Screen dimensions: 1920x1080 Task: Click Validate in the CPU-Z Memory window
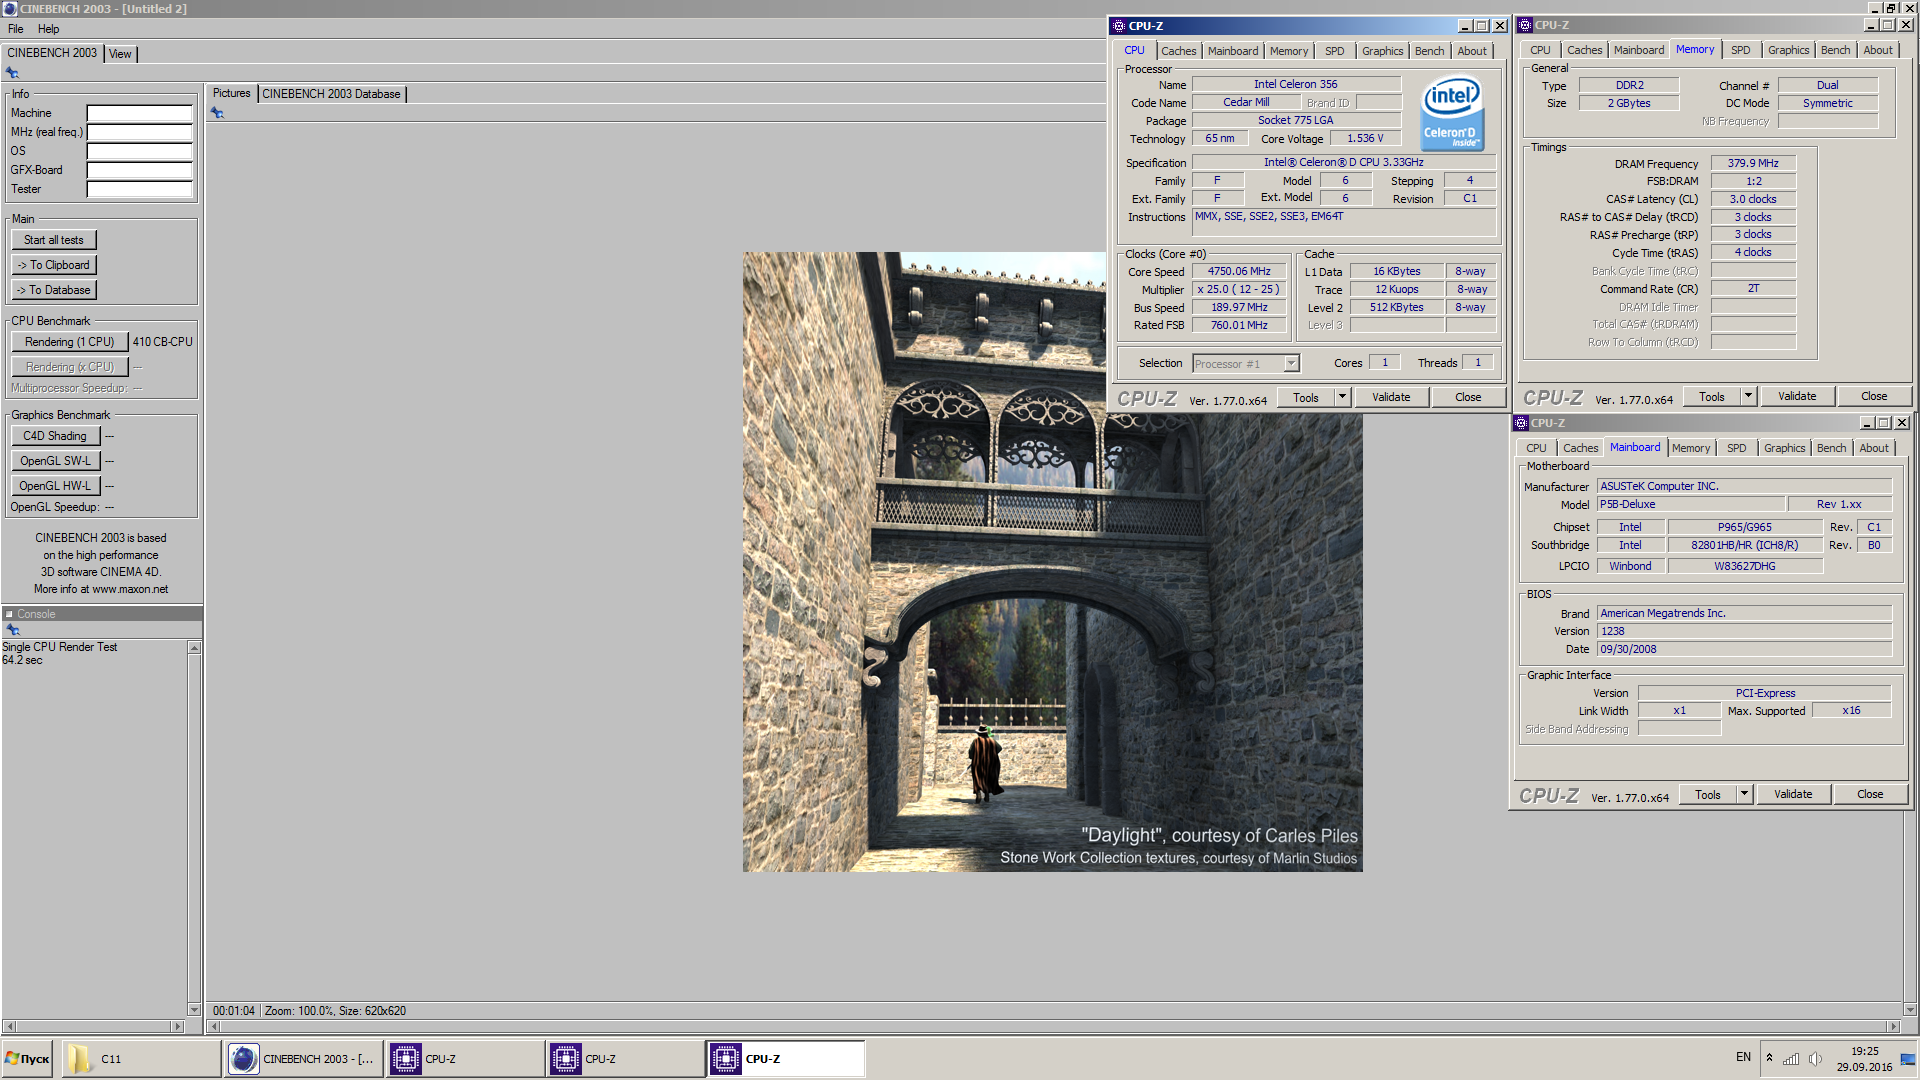click(1796, 396)
